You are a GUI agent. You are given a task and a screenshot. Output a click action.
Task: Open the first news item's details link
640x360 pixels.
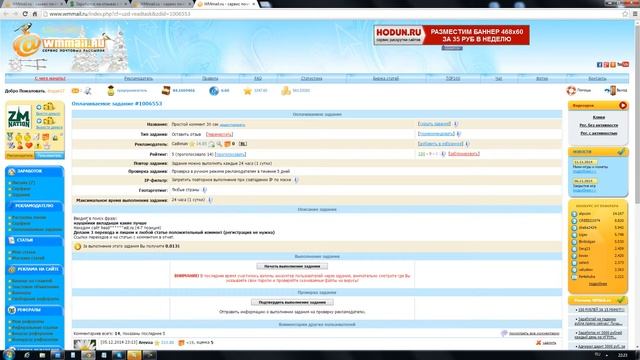584,171
